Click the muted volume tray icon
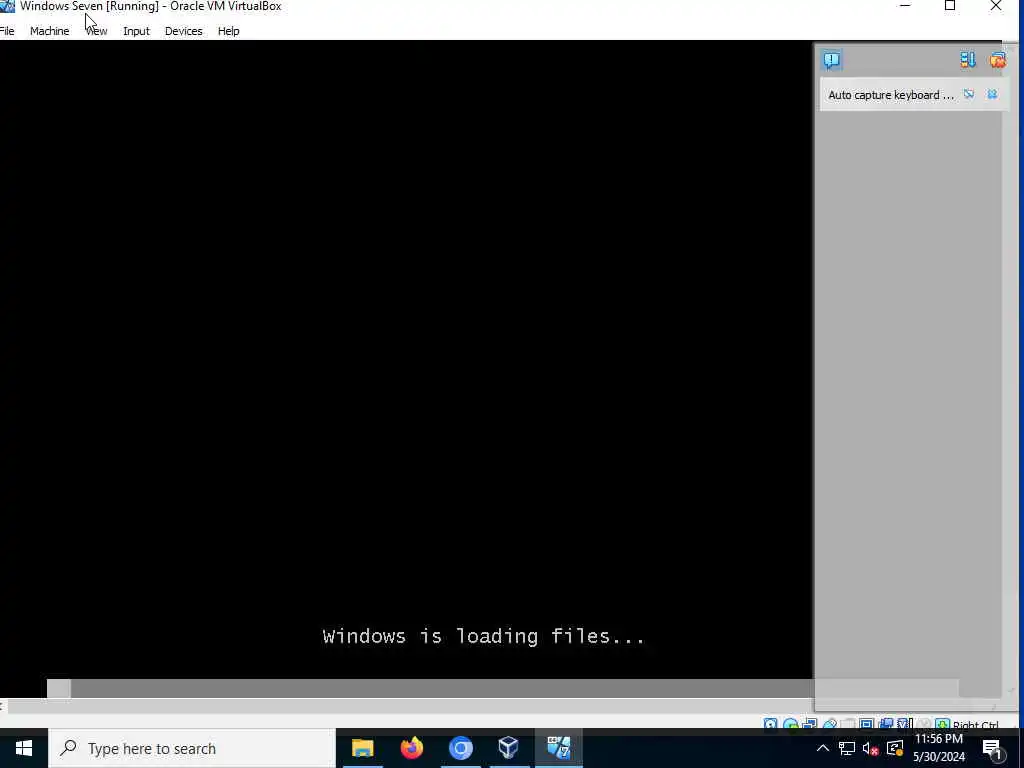Viewport: 1024px width, 768px height. click(871, 748)
